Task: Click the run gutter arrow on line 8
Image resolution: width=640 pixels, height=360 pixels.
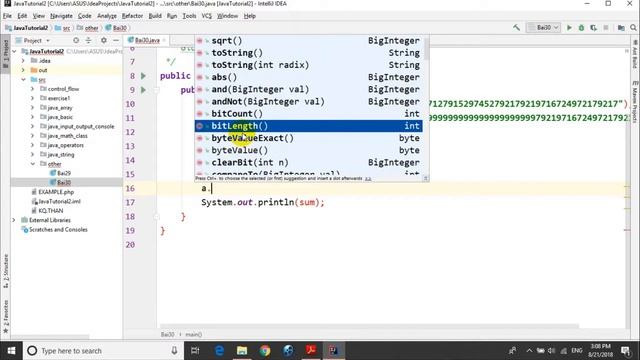Action: pyautogui.click(x=143, y=76)
